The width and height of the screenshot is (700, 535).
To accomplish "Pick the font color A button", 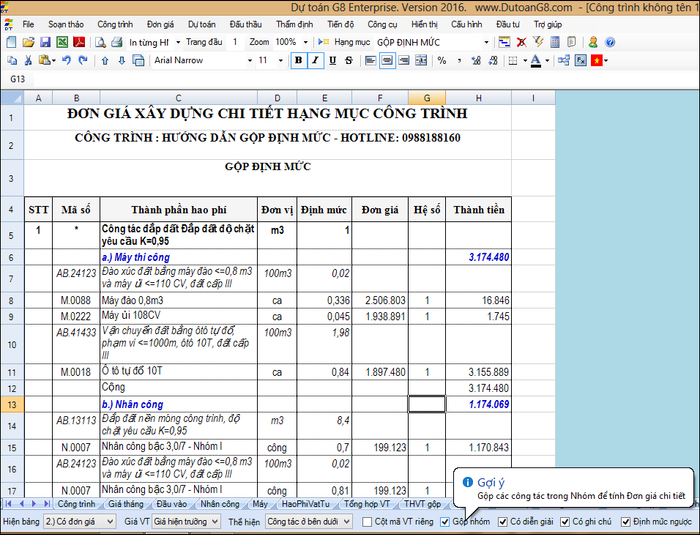I will pos(538,61).
